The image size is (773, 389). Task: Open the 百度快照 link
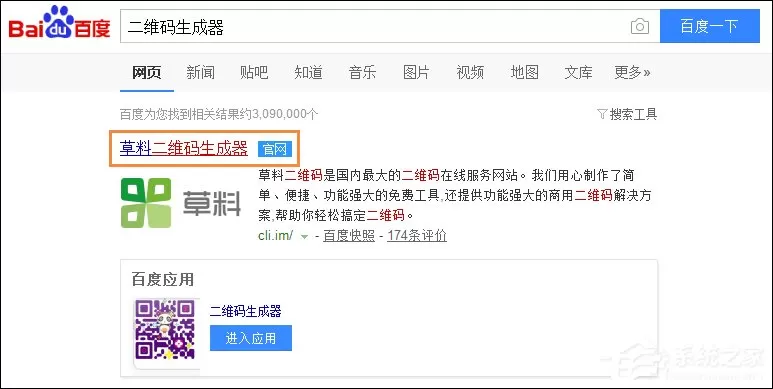coord(349,236)
